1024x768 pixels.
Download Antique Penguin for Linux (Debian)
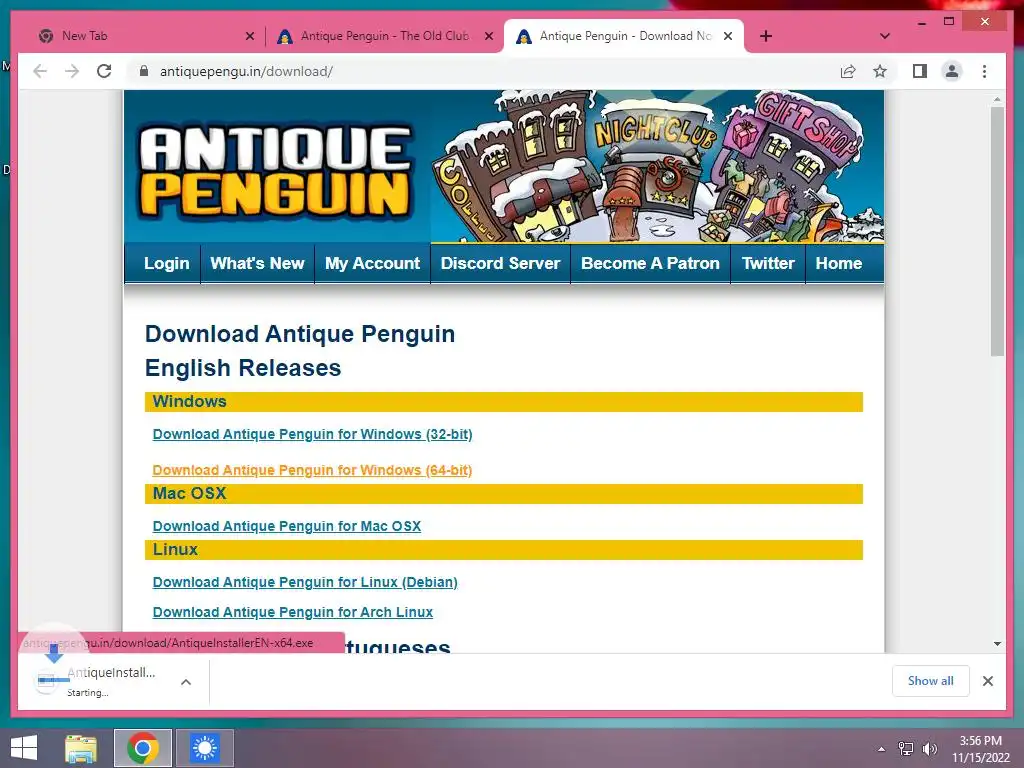point(305,582)
